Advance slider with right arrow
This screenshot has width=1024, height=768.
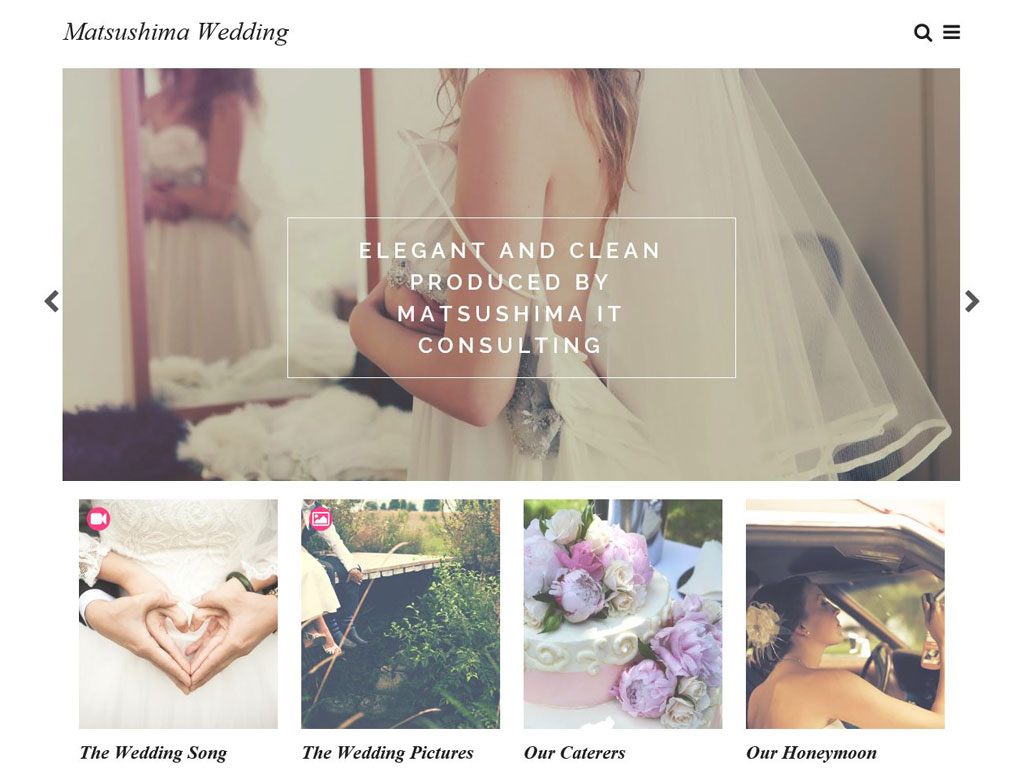tap(972, 301)
